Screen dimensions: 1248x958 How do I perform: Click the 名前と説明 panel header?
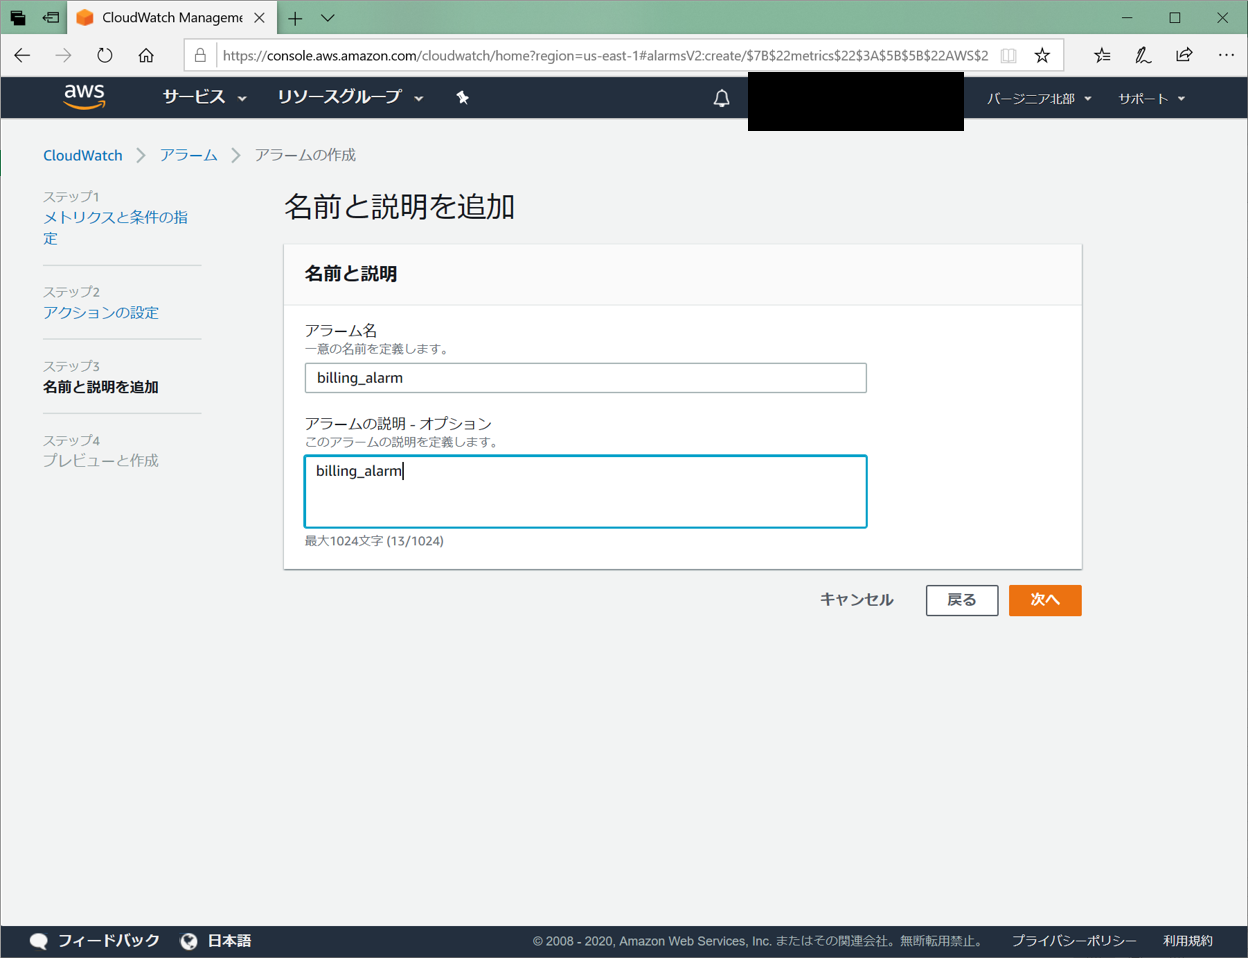coord(351,273)
